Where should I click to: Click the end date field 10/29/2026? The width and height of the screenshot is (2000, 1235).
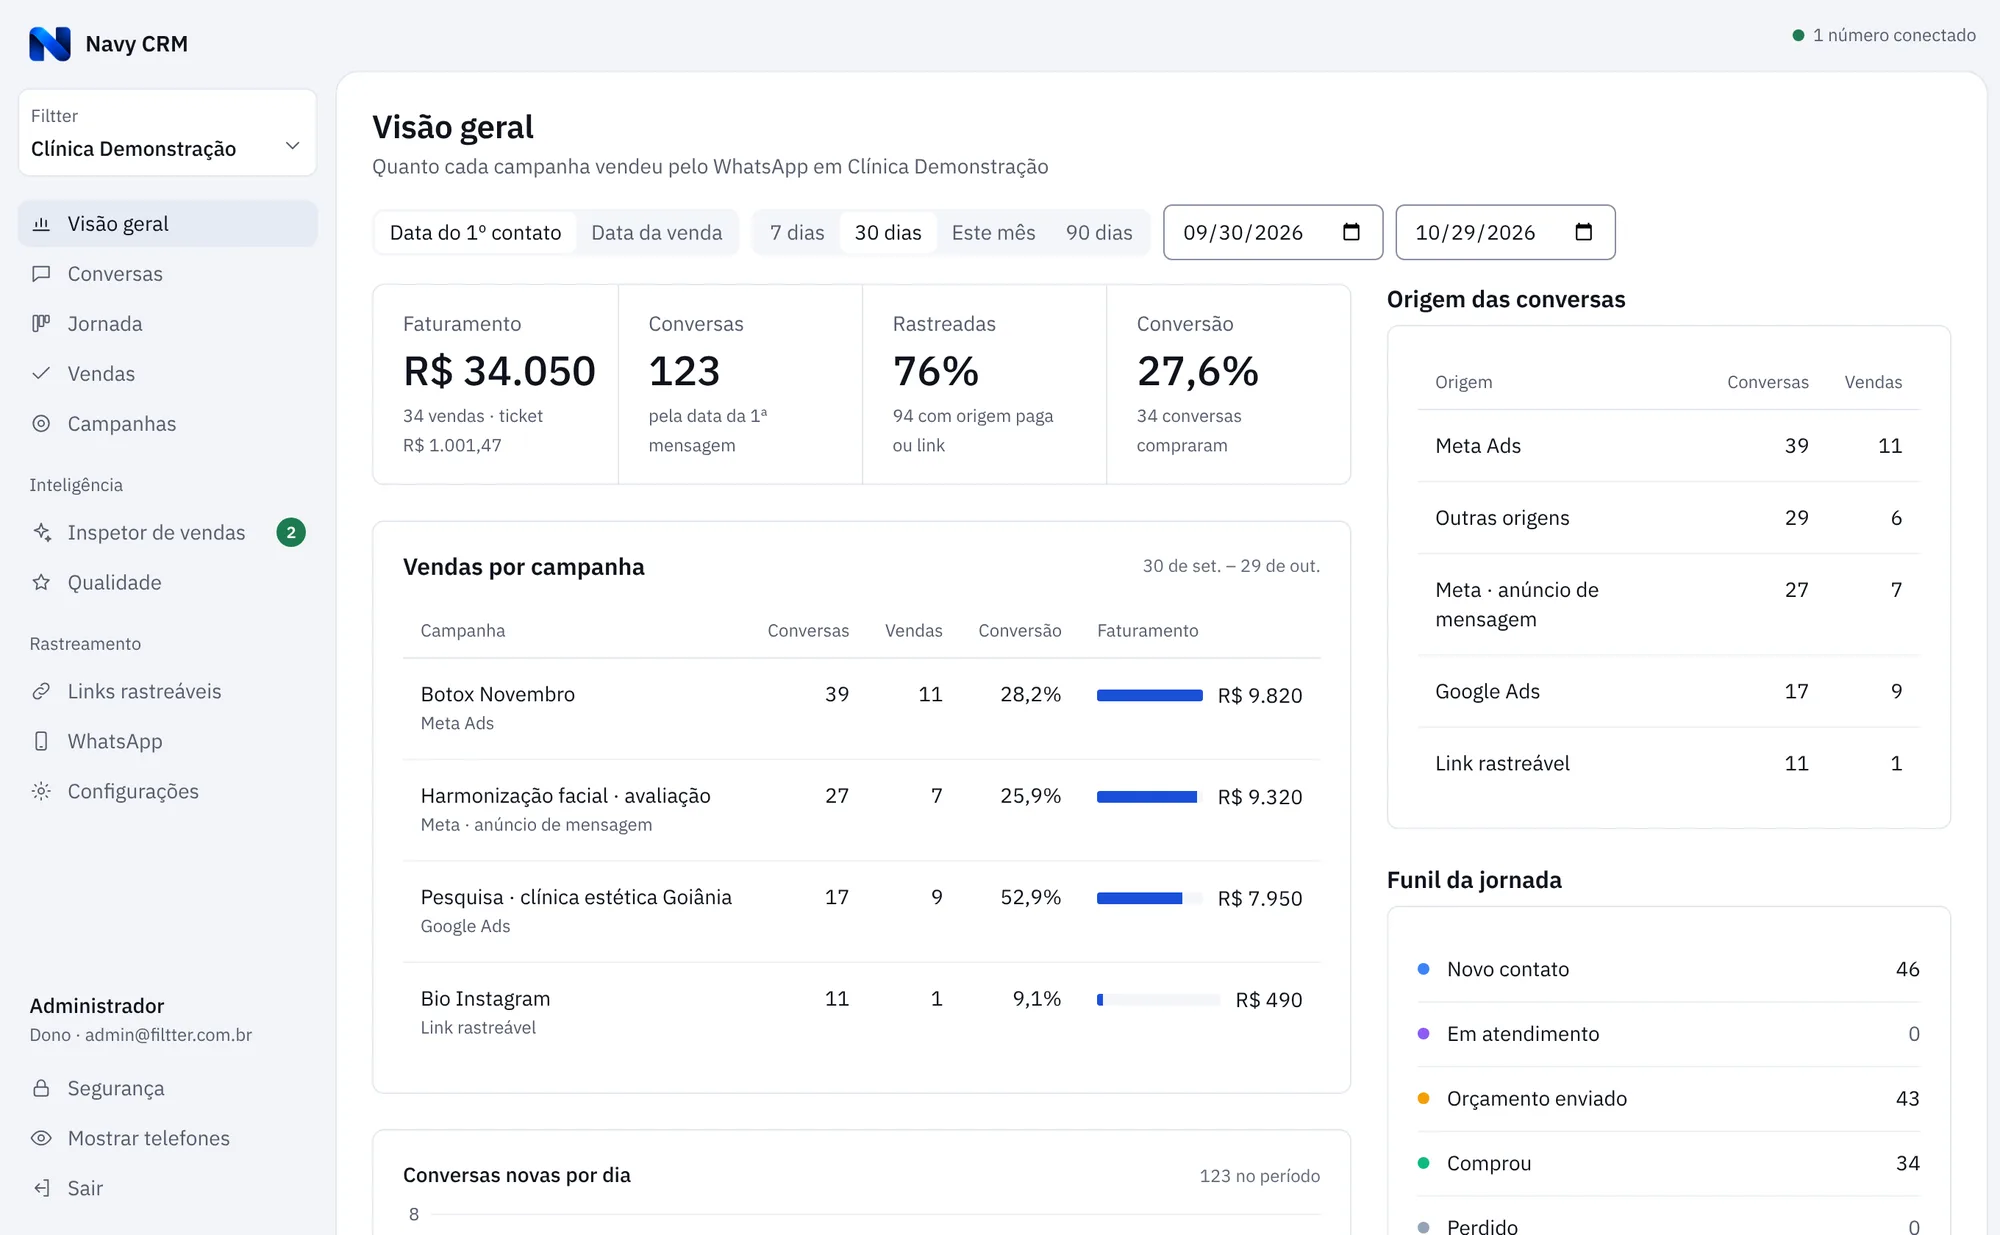(1505, 232)
